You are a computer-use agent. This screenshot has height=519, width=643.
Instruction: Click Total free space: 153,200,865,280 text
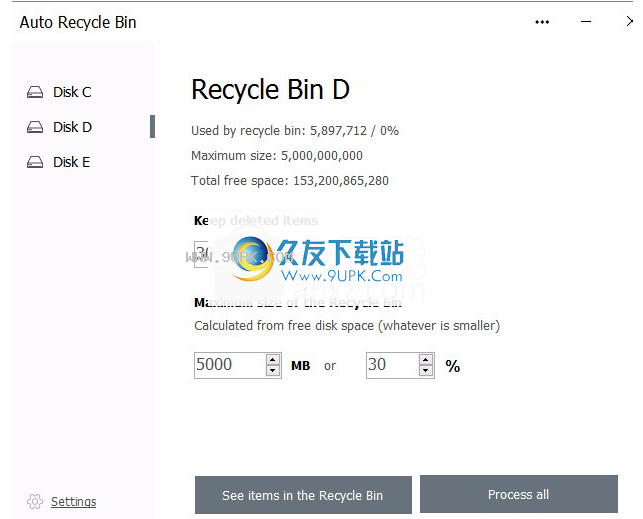tap(290, 181)
